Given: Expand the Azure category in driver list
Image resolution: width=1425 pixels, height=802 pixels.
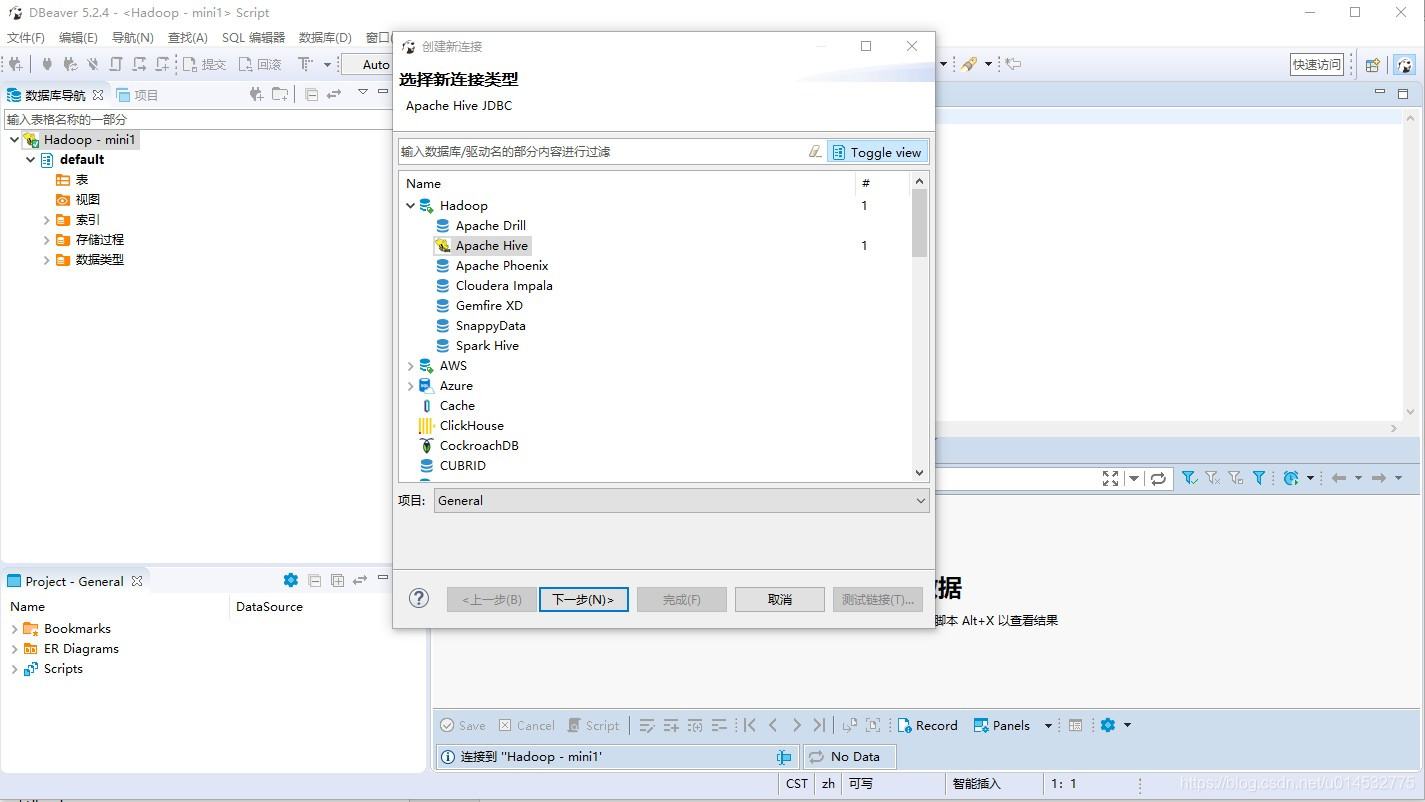Looking at the screenshot, I should pyautogui.click(x=410, y=385).
